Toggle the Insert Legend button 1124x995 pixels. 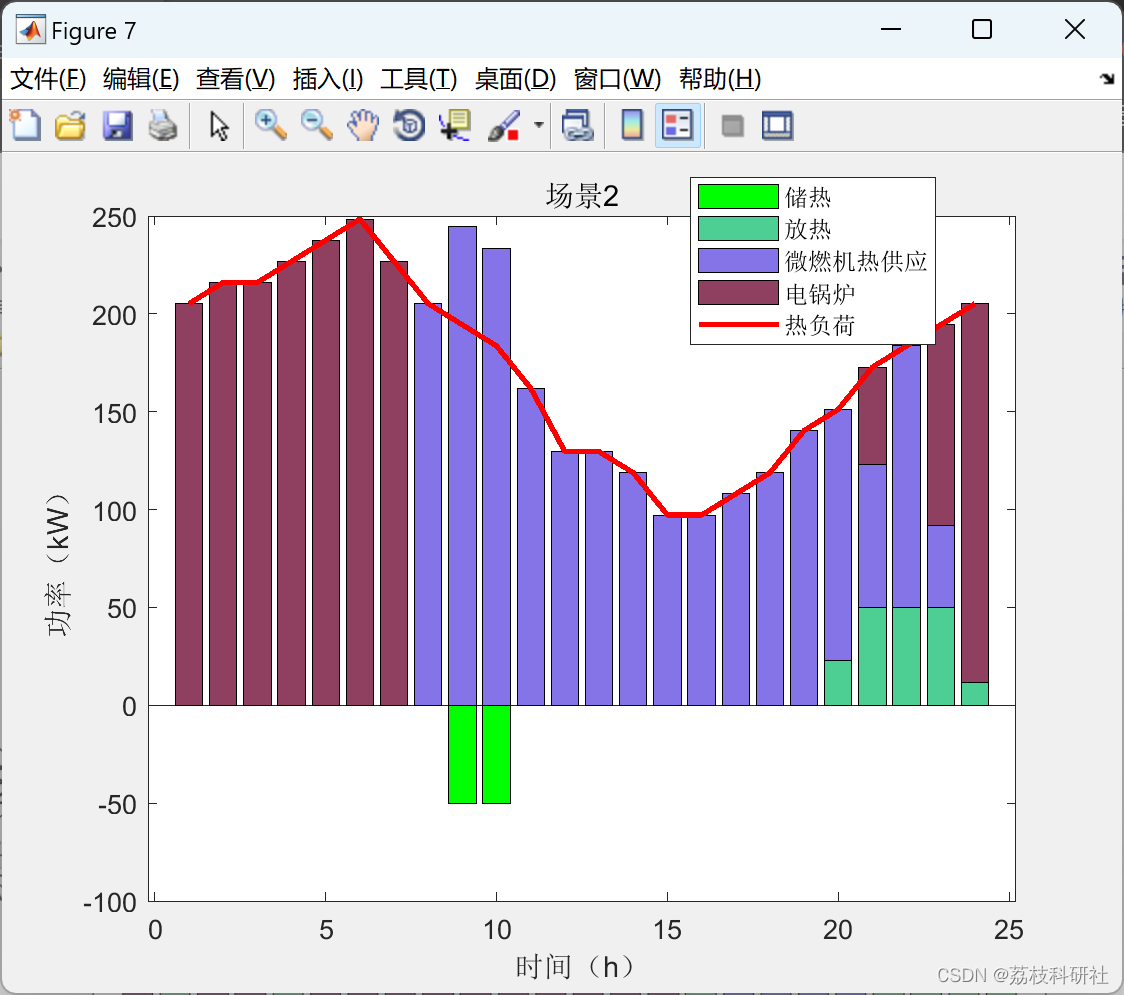677,125
